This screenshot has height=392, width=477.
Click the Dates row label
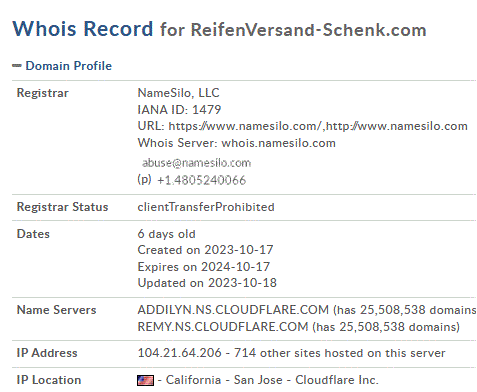[33, 234]
